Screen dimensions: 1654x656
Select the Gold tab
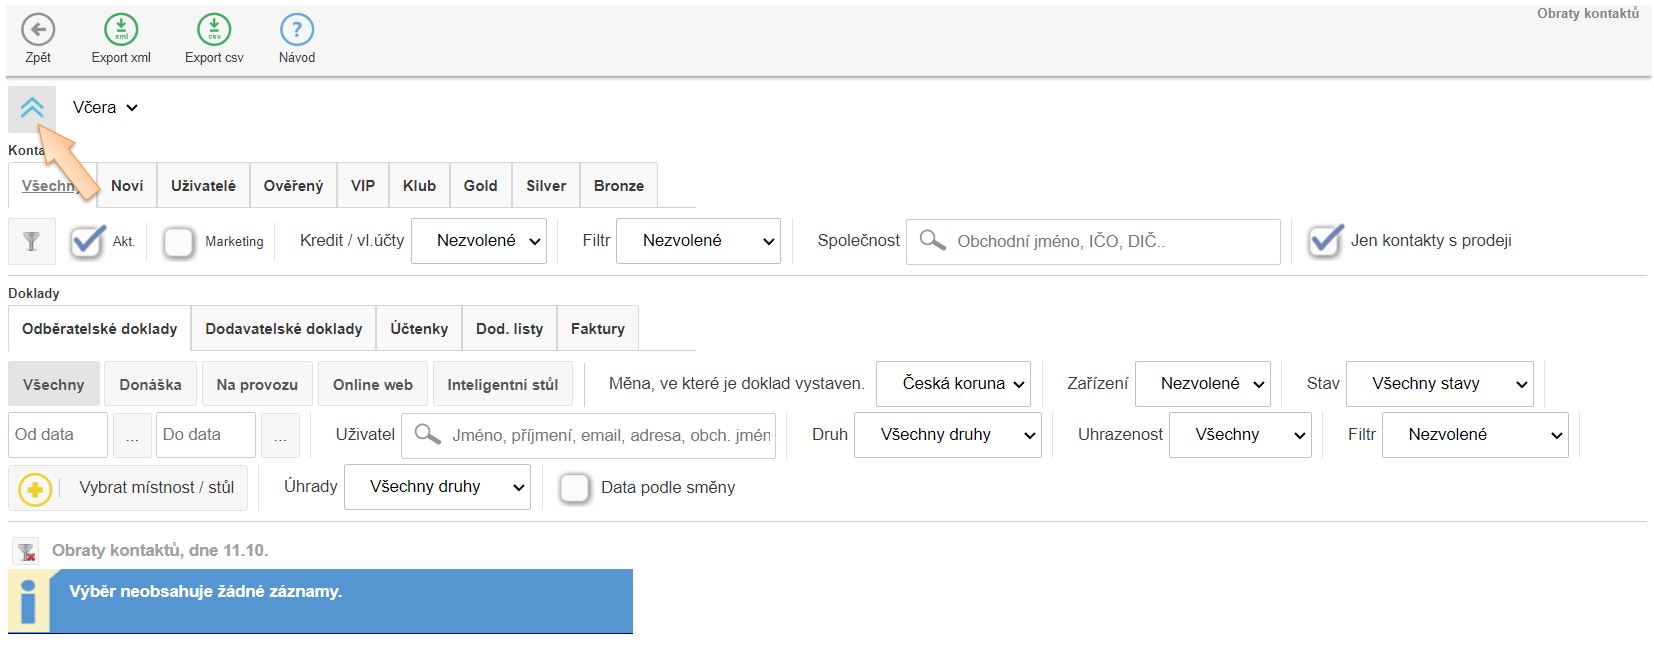click(480, 186)
